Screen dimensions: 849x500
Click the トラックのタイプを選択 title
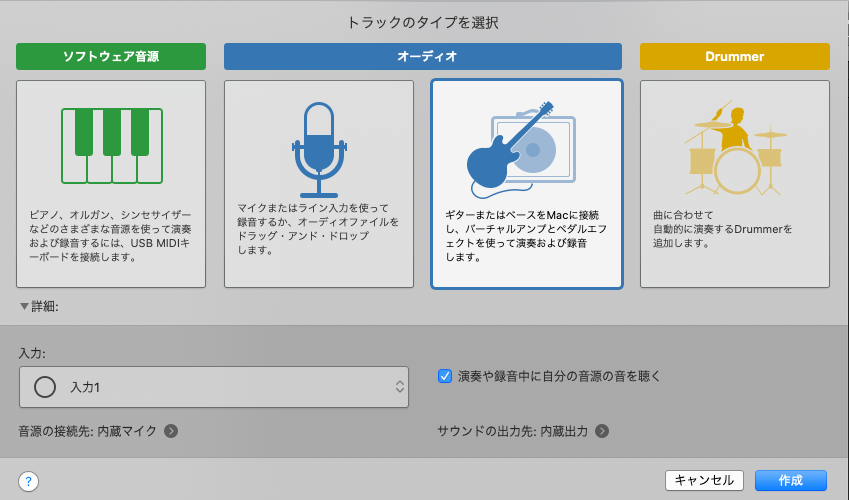pyautogui.click(x=423, y=23)
